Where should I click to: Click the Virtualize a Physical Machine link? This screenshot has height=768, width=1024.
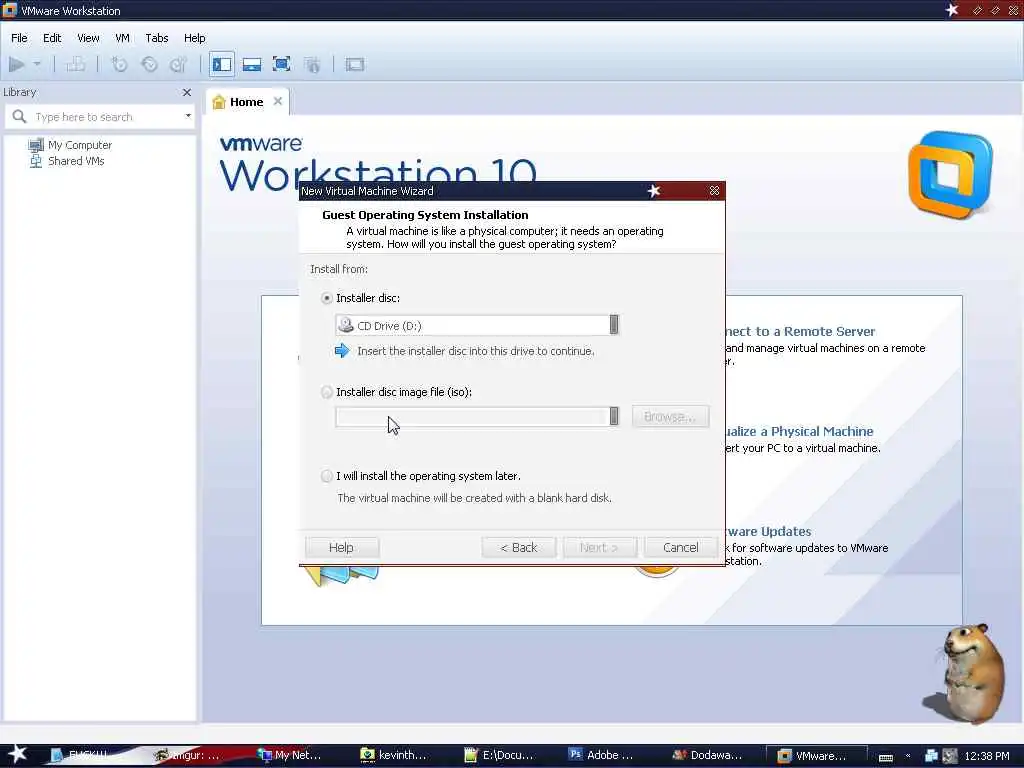click(x=799, y=431)
